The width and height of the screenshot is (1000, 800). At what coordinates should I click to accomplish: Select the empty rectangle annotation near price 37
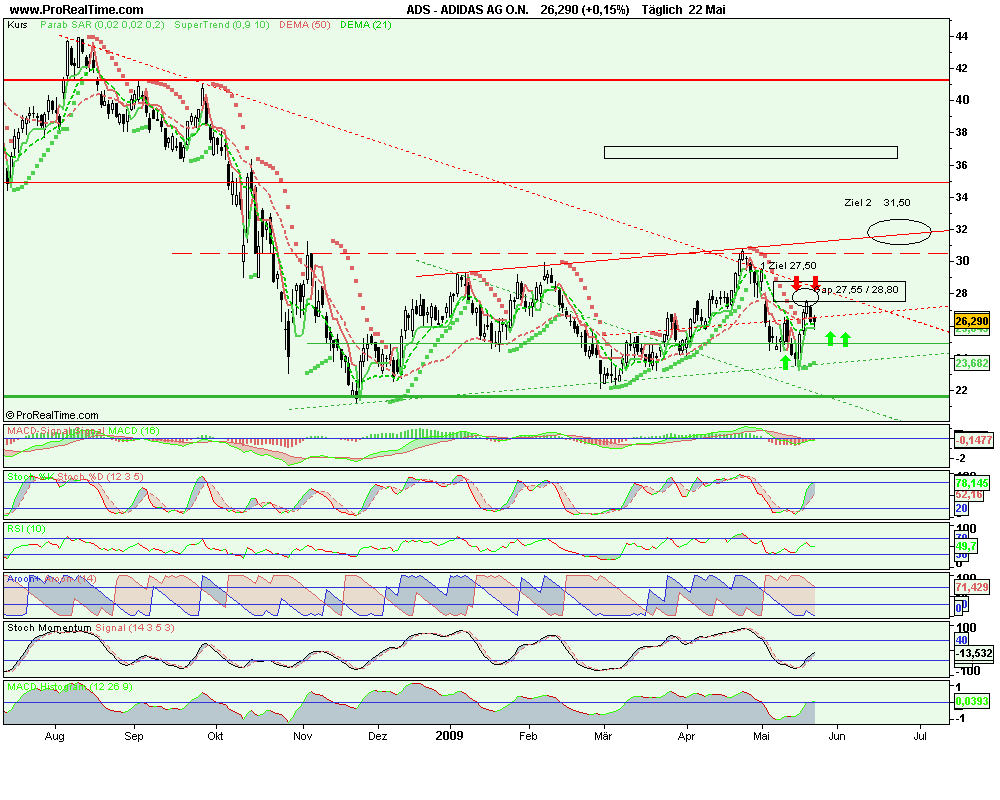pyautogui.click(x=750, y=152)
